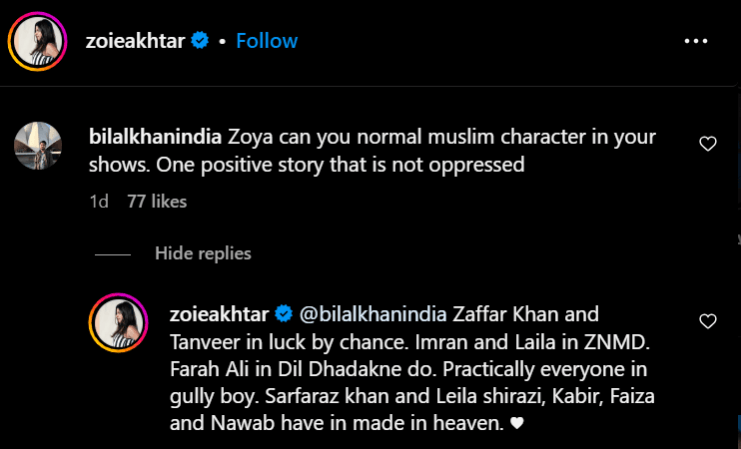The height and width of the screenshot is (449, 741).
Task: Like zoieakhtar's reply with the heart icon
Action: [x=708, y=321]
